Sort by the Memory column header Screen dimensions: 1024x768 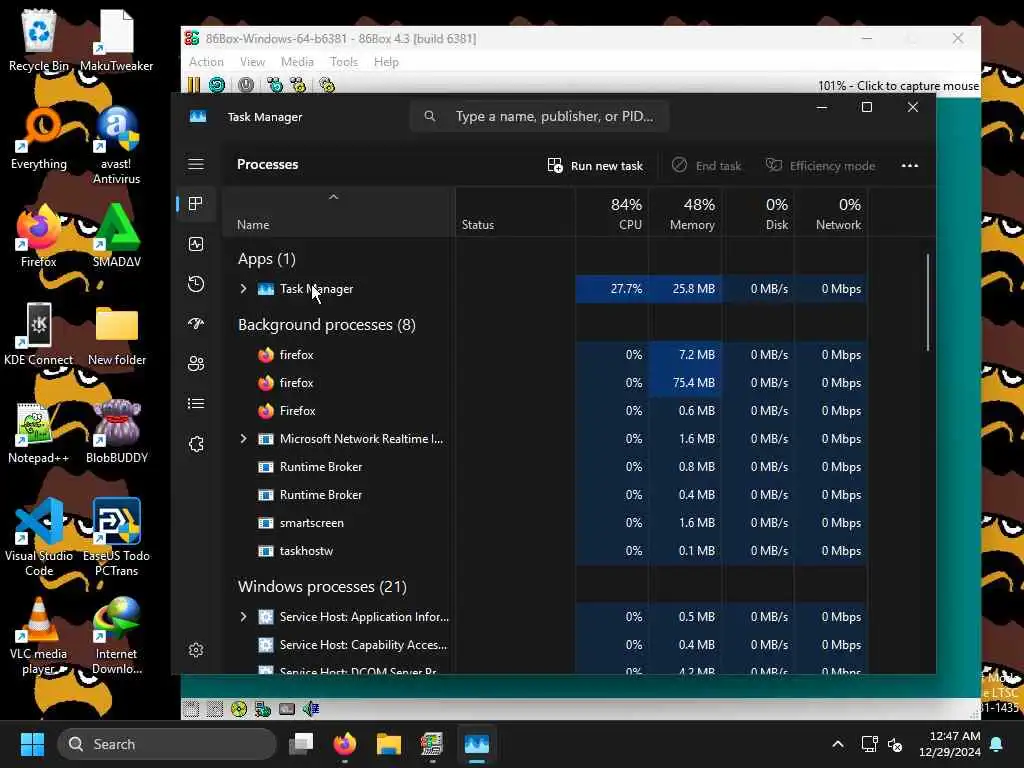coord(686,212)
